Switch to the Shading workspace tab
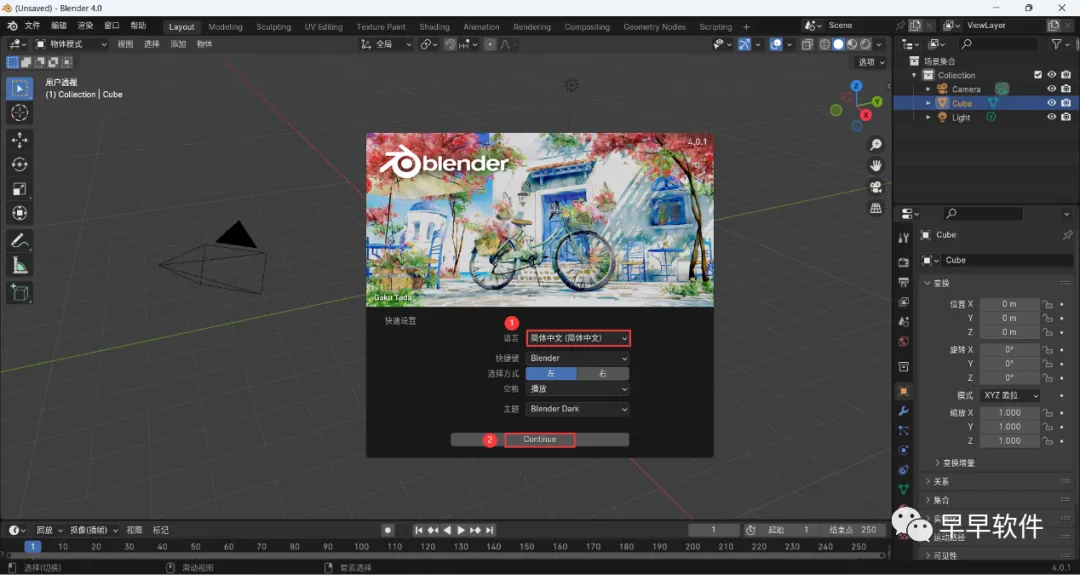The width and height of the screenshot is (1080, 575). point(434,27)
